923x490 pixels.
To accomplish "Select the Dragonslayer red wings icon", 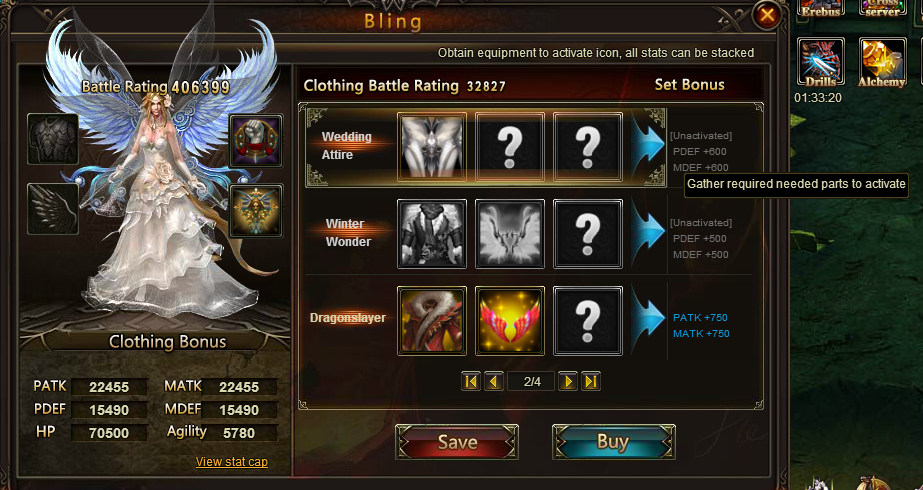I will [x=510, y=321].
